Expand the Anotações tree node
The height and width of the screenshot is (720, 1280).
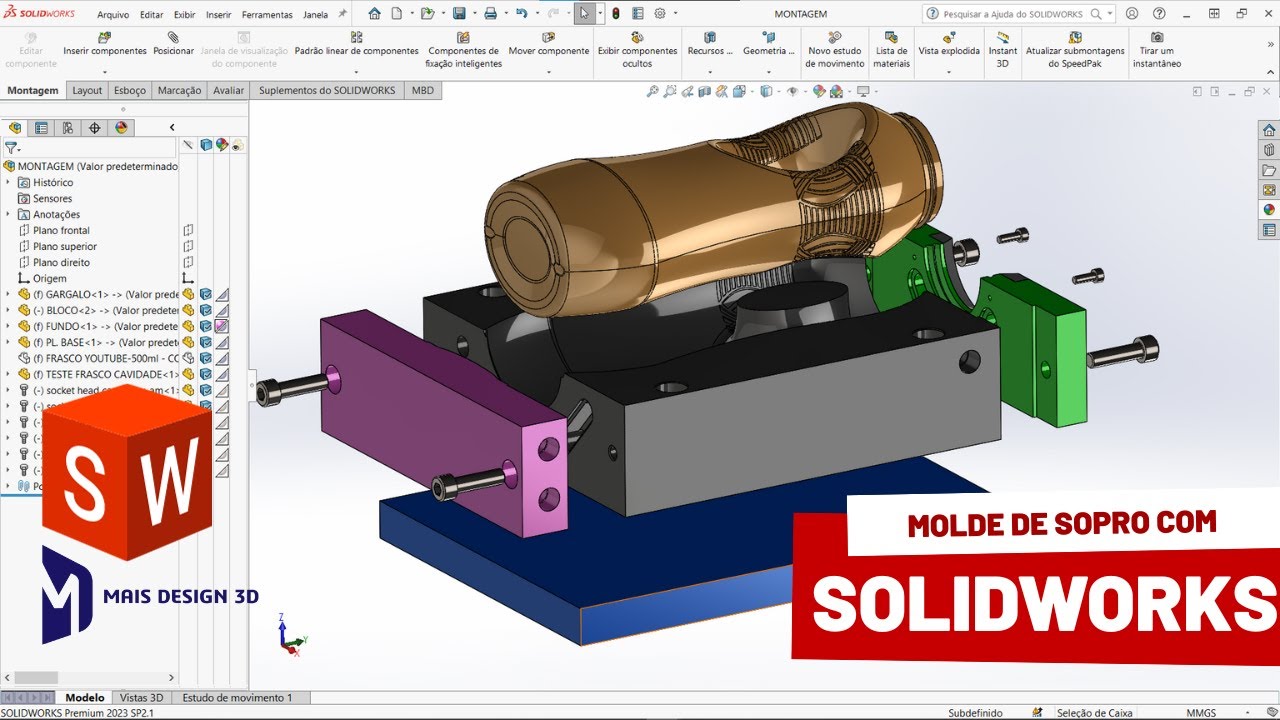point(8,214)
